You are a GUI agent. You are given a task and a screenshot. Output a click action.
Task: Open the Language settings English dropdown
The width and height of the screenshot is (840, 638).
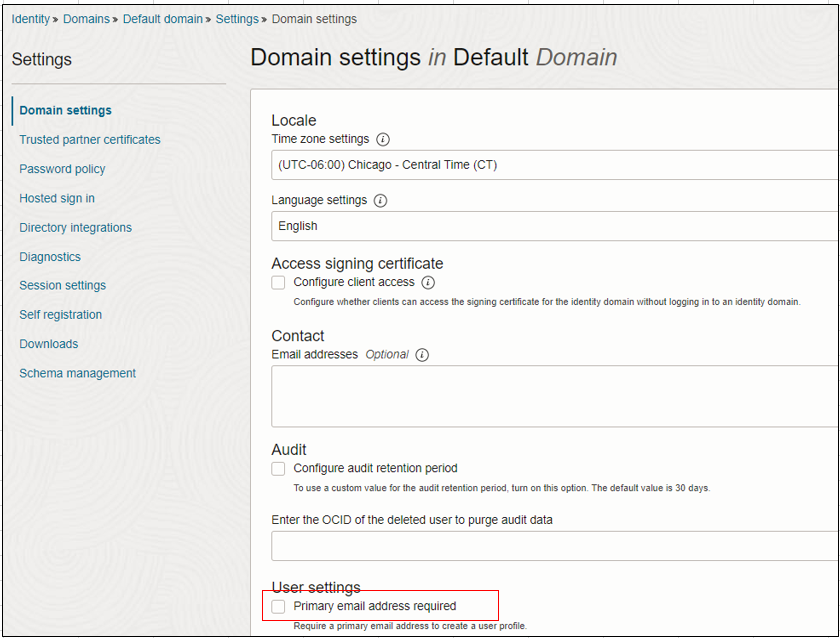click(x=555, y=226)
